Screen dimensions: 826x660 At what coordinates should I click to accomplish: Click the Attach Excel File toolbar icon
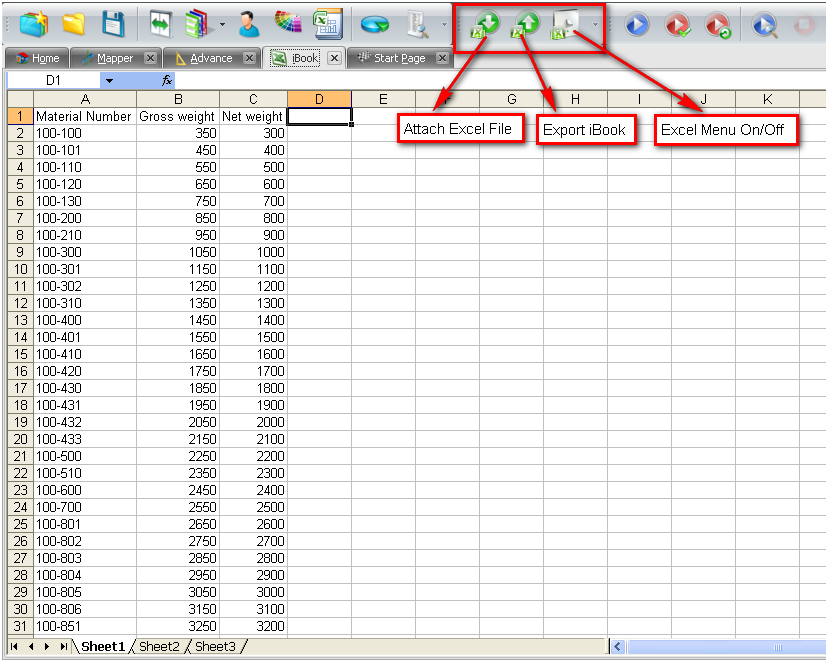pos(486,24)
